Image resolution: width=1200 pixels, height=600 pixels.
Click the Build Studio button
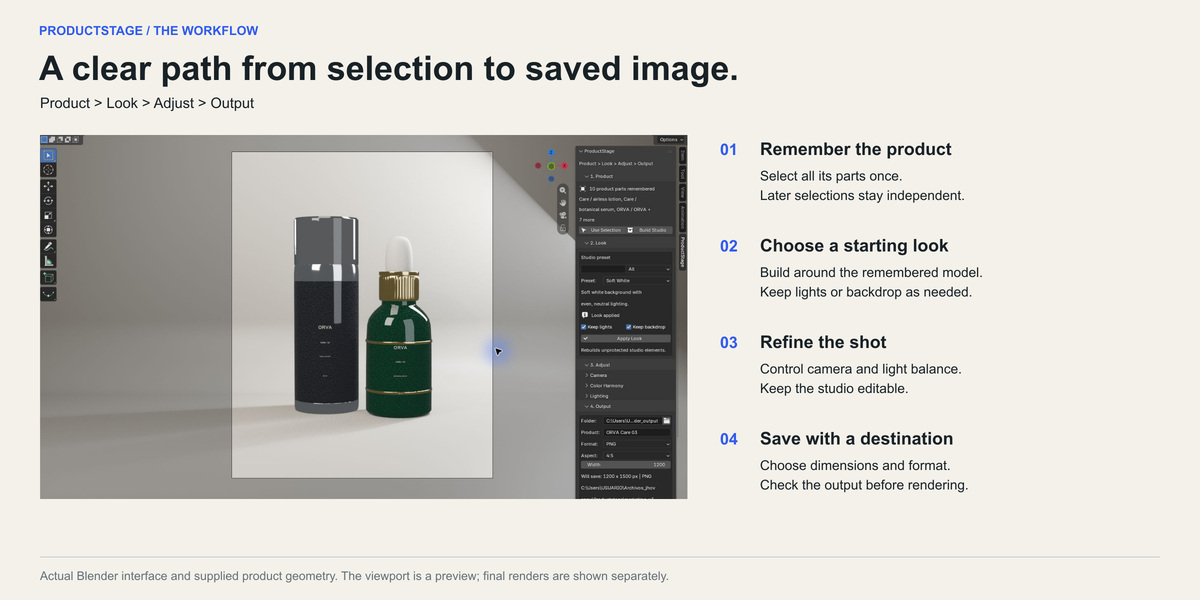pos(650,230)
